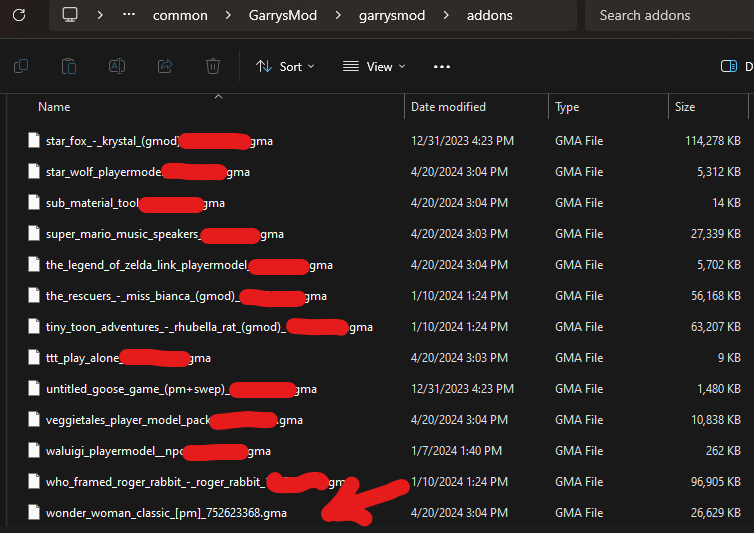Viewport: 754px width, 533px height.
Task: Navigate to the common breadcrumb folder
Action: (x=180, y=15)
